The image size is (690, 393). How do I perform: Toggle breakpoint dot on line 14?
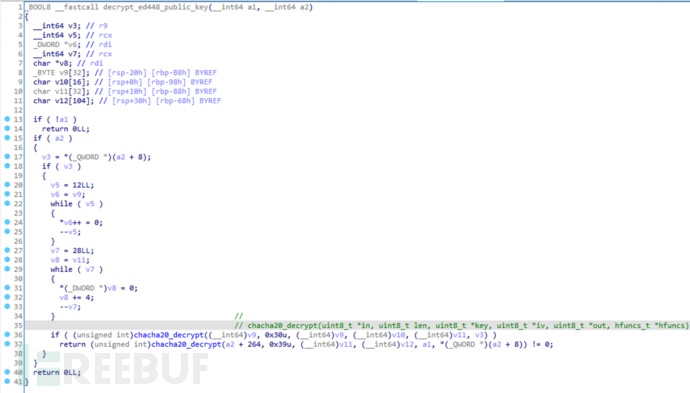[x=7, y=128]
